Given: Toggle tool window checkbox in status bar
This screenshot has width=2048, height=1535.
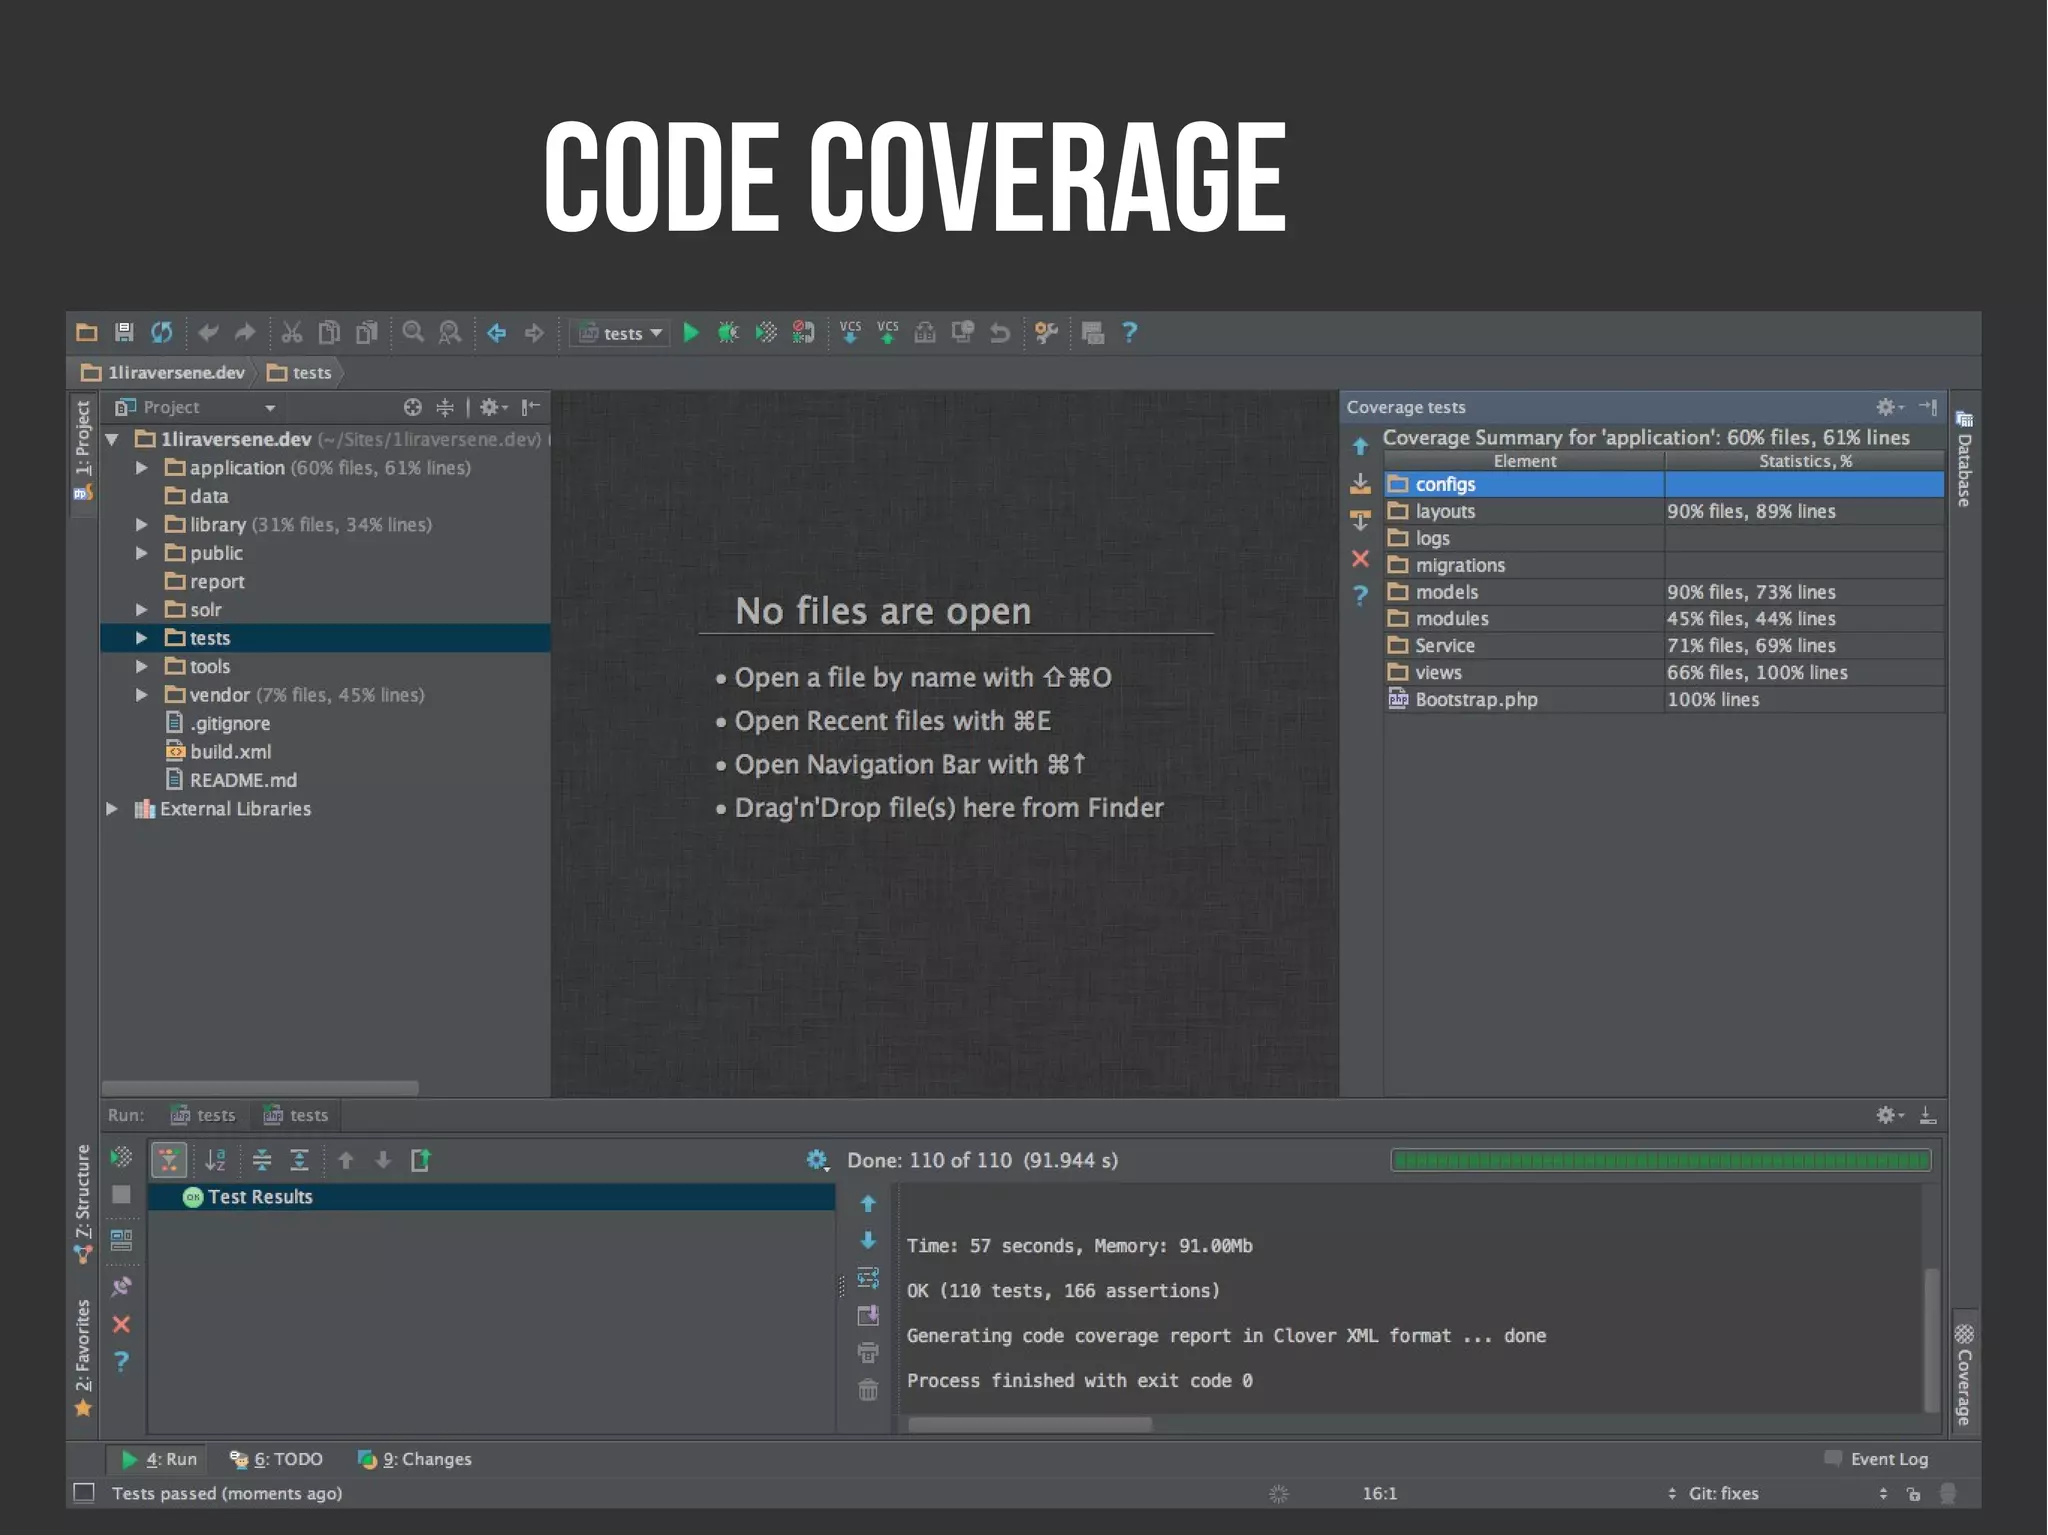Looking at the screenshot, I should [x=85, y=1493].
